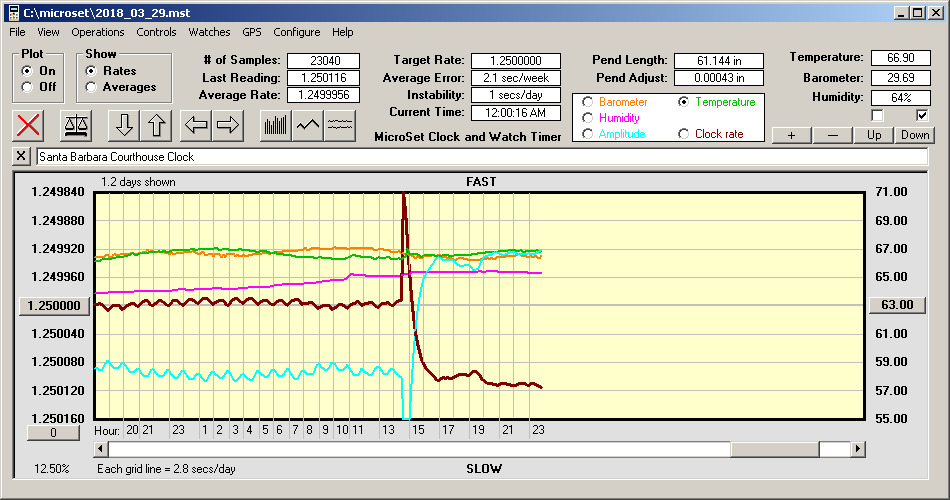Click the Instability value field
This screenshot has width=950, height=500.
[x=516, y=95]
